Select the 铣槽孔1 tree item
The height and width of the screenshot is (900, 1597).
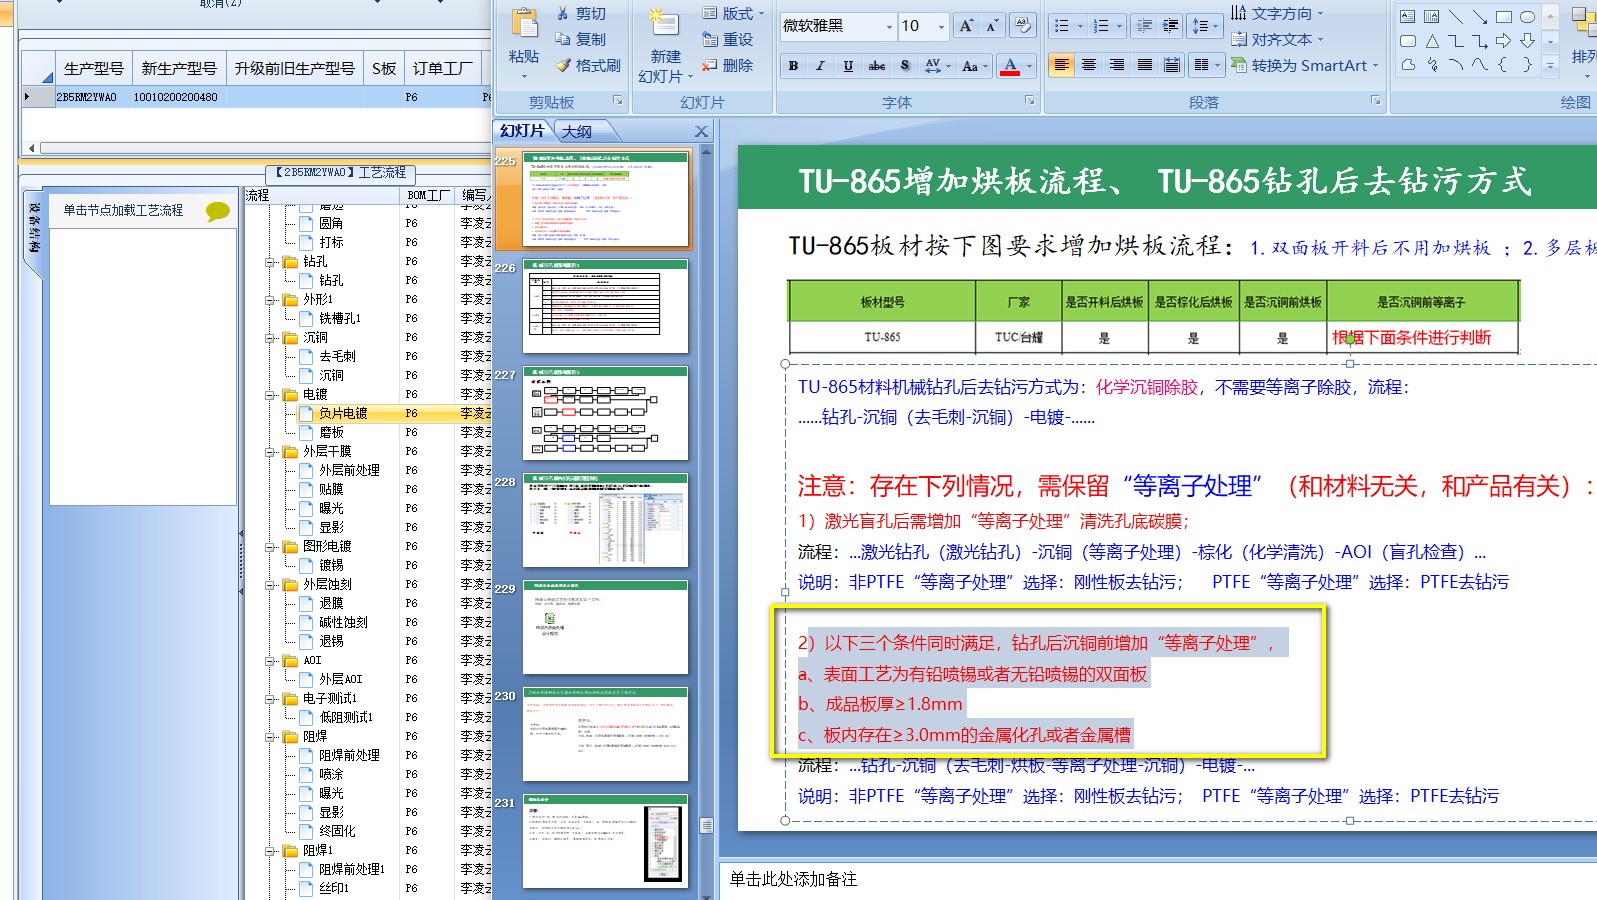tap(340, 318)
